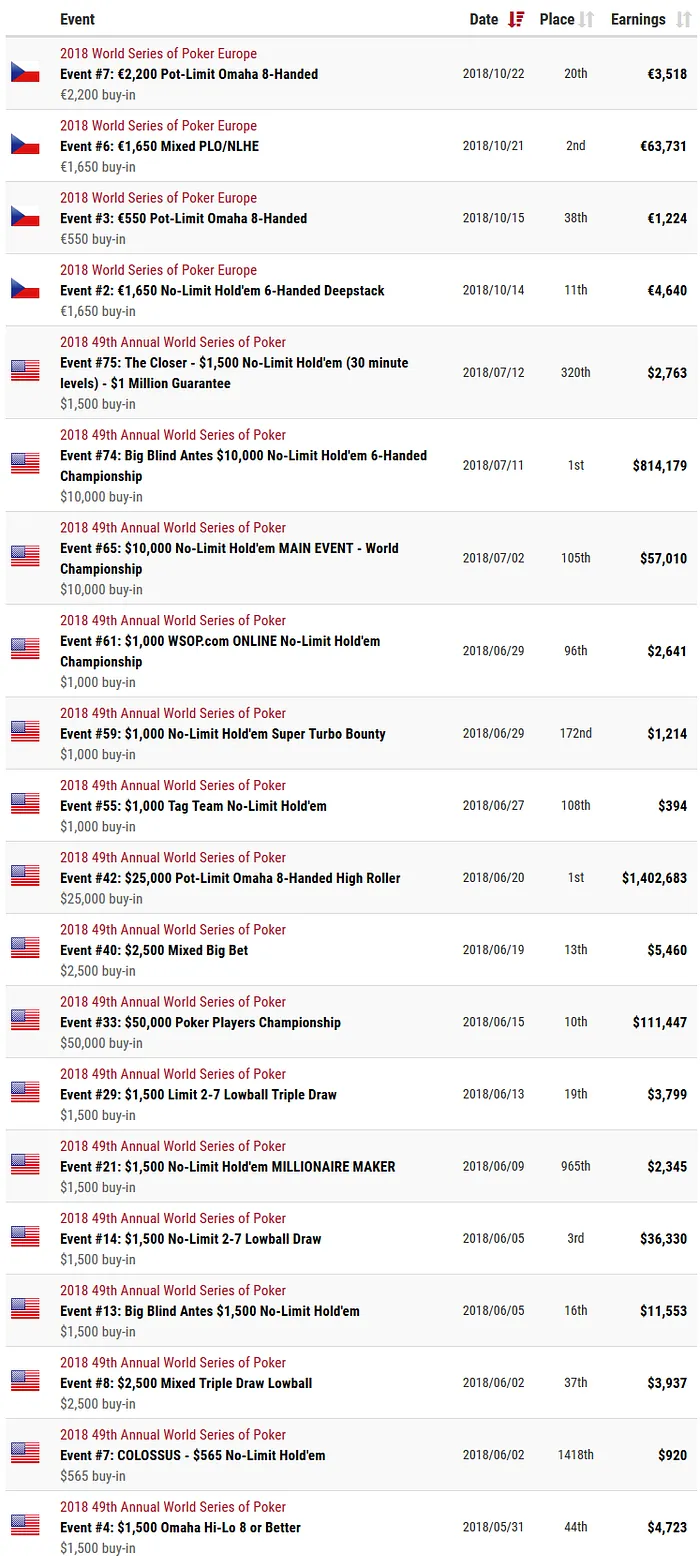Open series link above Event #3 €550 Omaha
The height and width of the screenshot is (1556, 700).
(158, 198)
